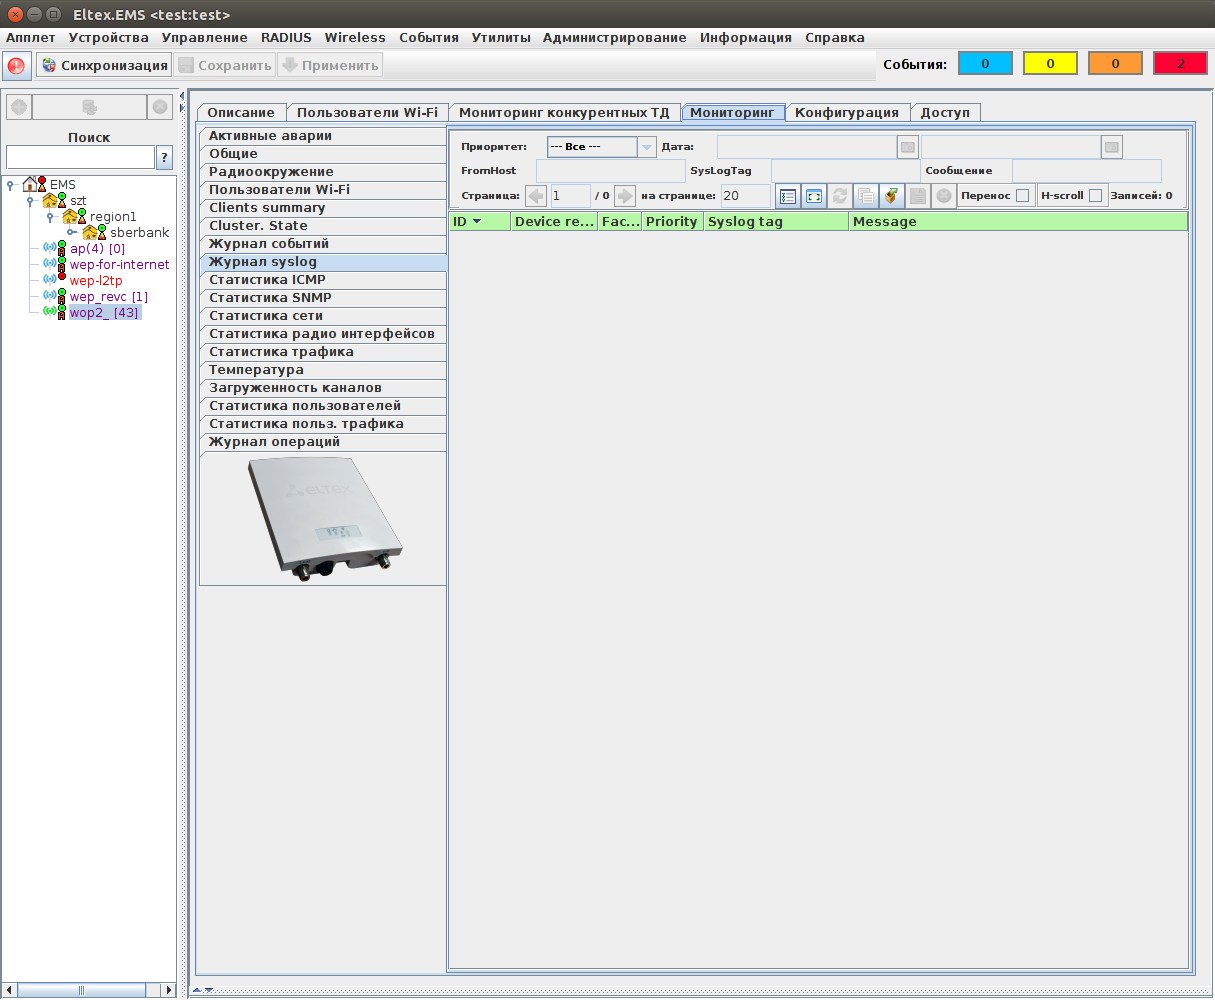Open the RADIUS menu
1215x1000 pixels.
coord(286,37)
